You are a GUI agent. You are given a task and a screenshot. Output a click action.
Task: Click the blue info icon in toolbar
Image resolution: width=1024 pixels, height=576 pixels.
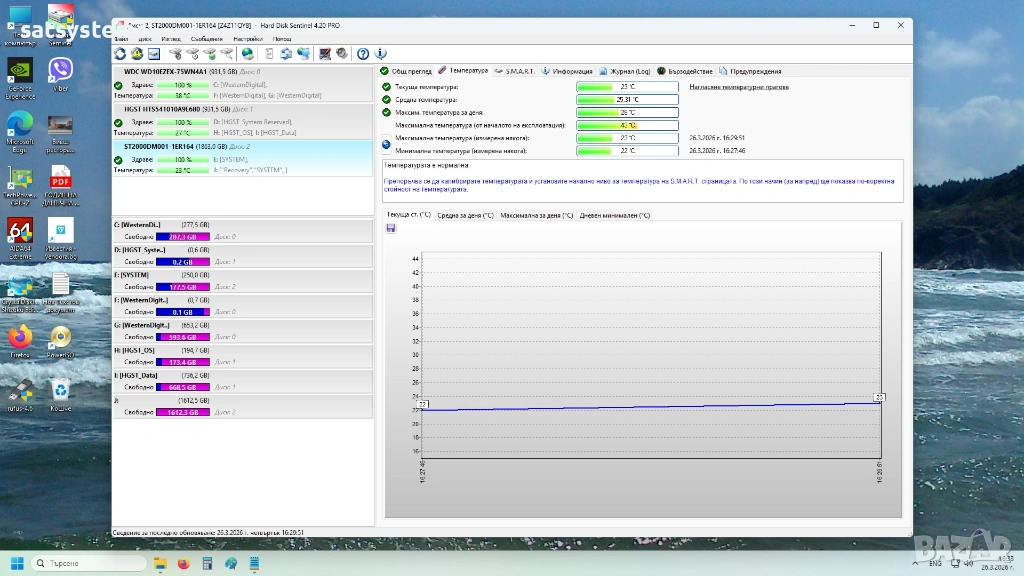click(x=380, y=54)
